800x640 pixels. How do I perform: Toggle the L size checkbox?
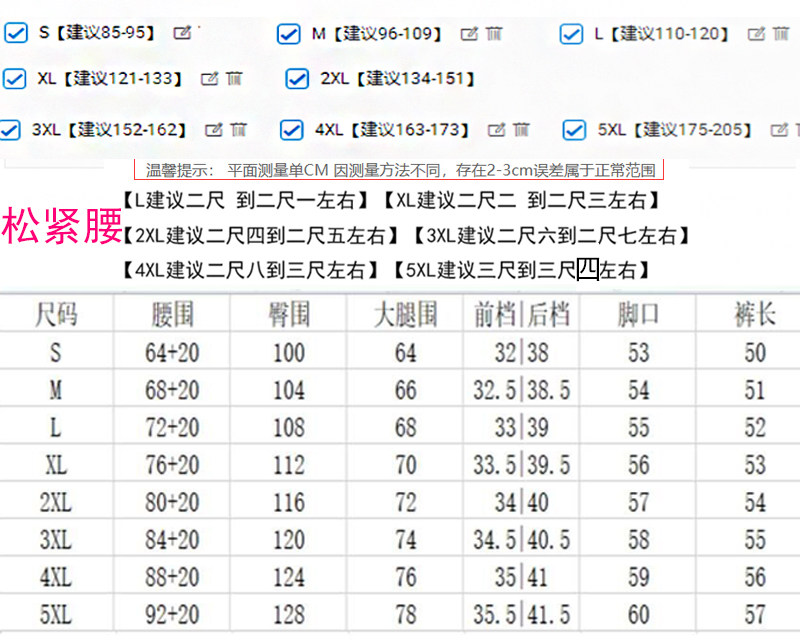pyautogui.click(x=571, y=34)
